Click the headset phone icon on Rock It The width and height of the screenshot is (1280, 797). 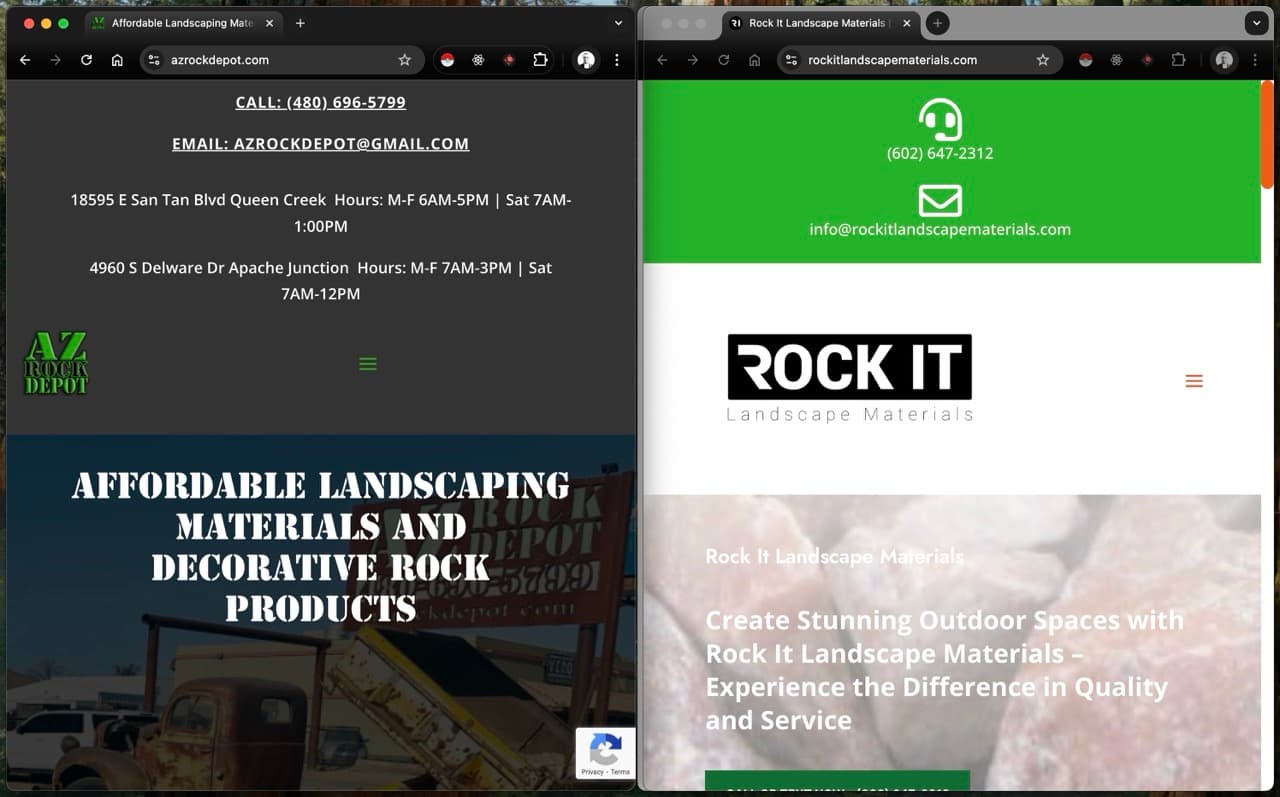point(940,119)
